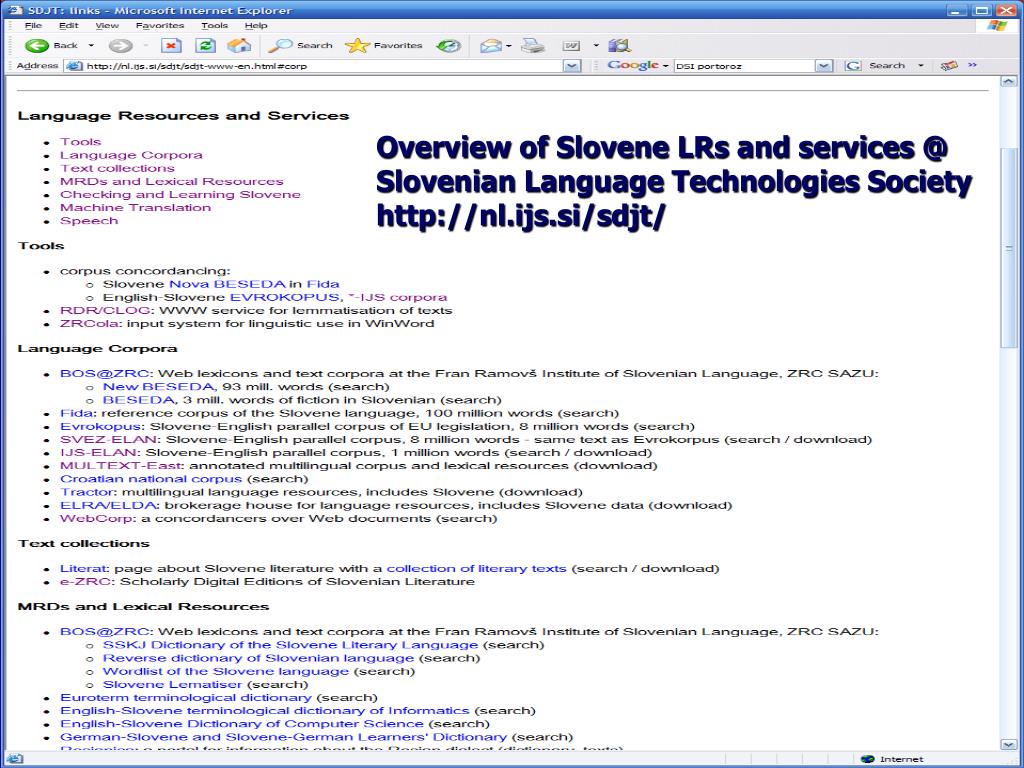Open the Google logo dropdown menu
Image resolution: width=1024 pixels, height=768 pixels.
pos(665,65)
